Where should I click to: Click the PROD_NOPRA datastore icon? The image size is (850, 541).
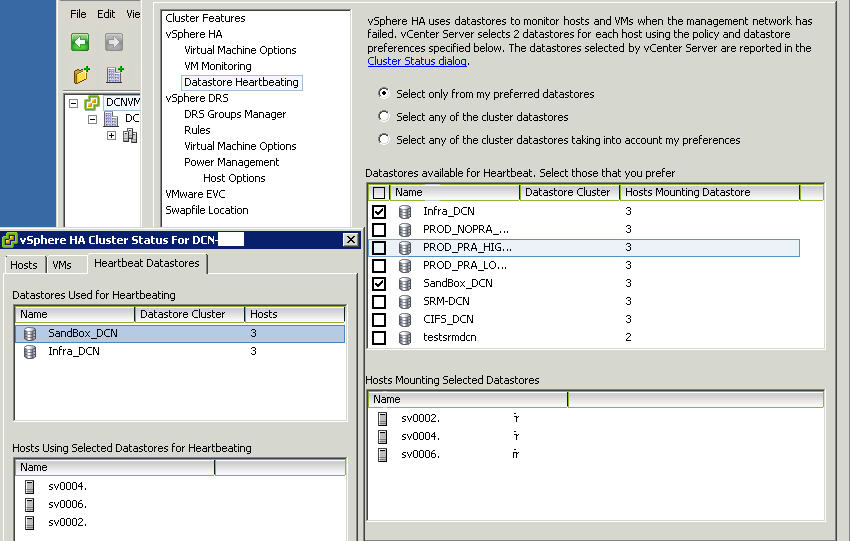pos(405,229)
